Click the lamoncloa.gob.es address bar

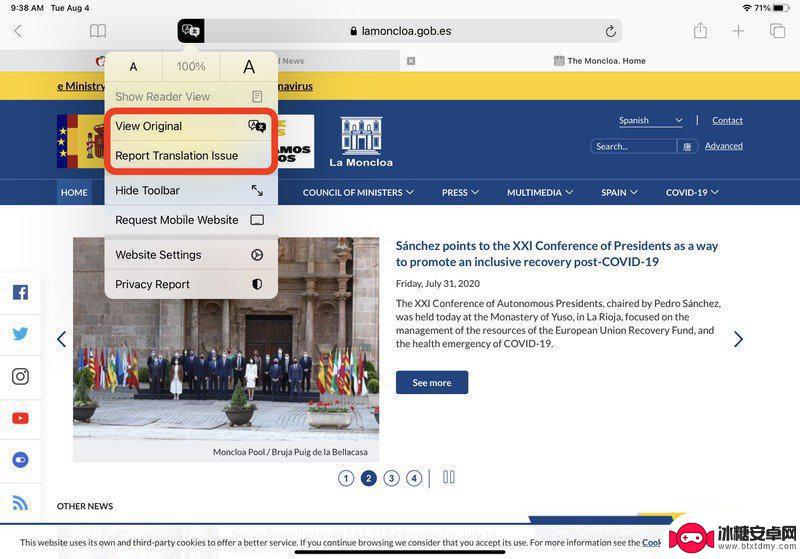pos(401,31)
